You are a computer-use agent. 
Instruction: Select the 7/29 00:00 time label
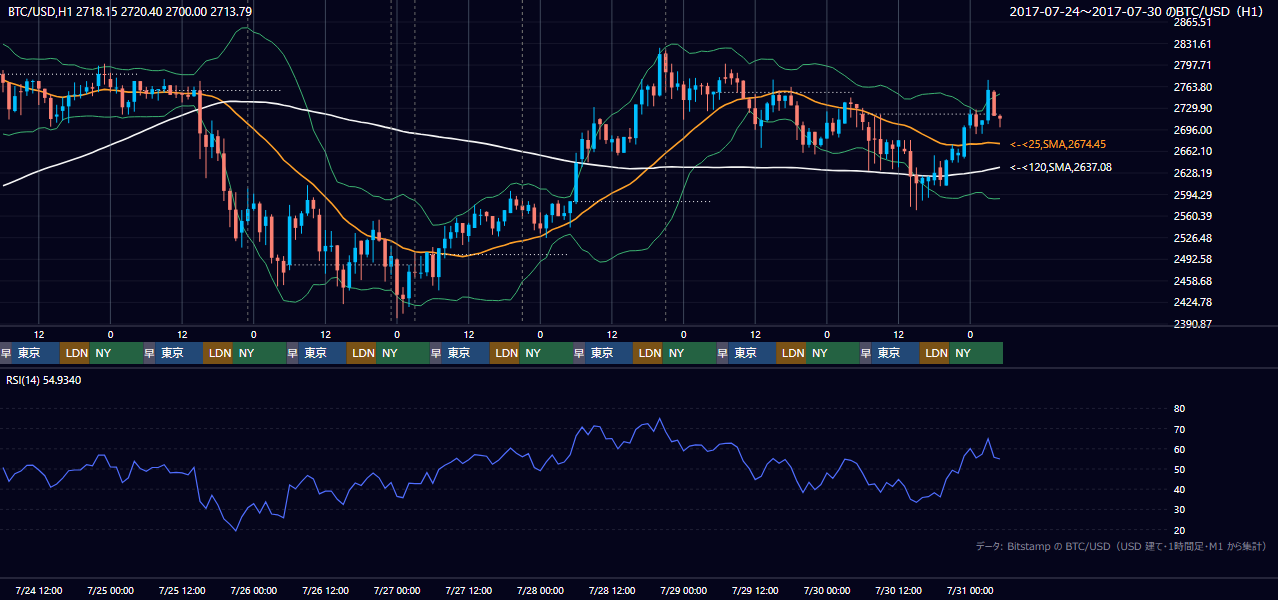[684, 590]
